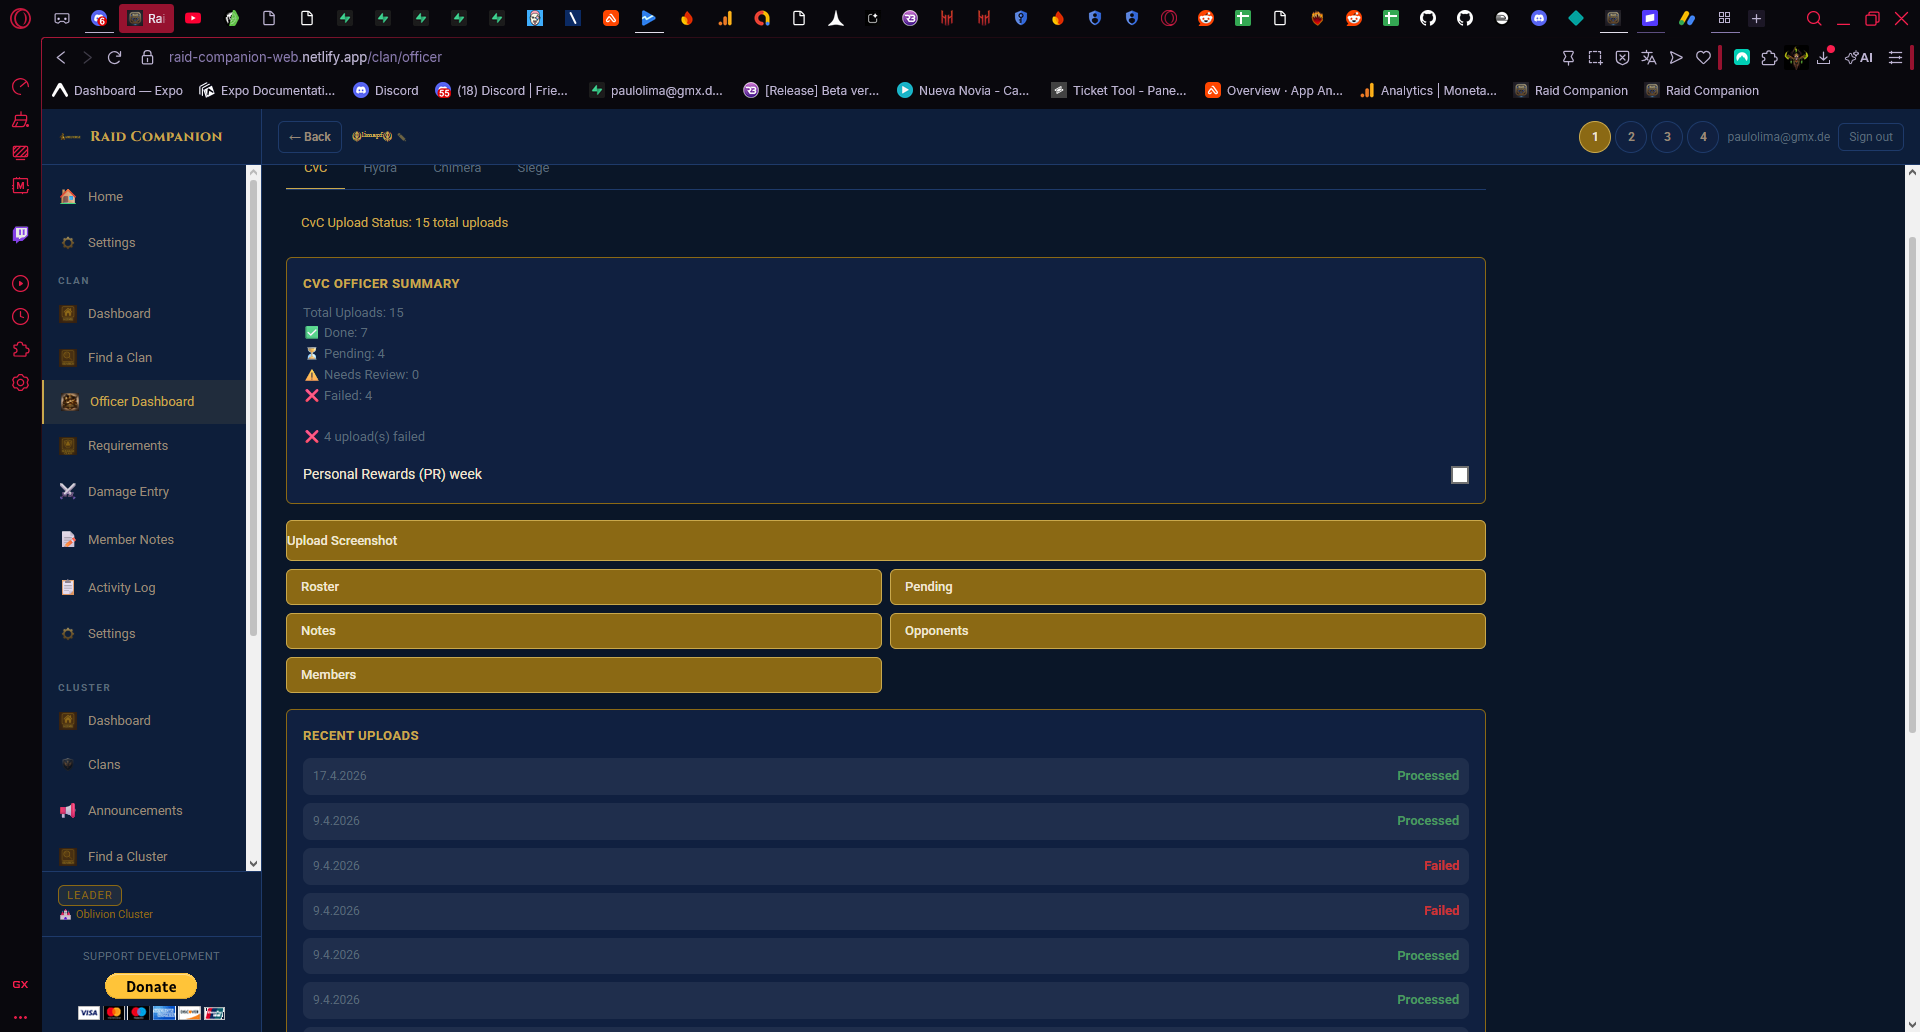
Task: Click the Opera menu logo
Action: [x=20, y=18]
